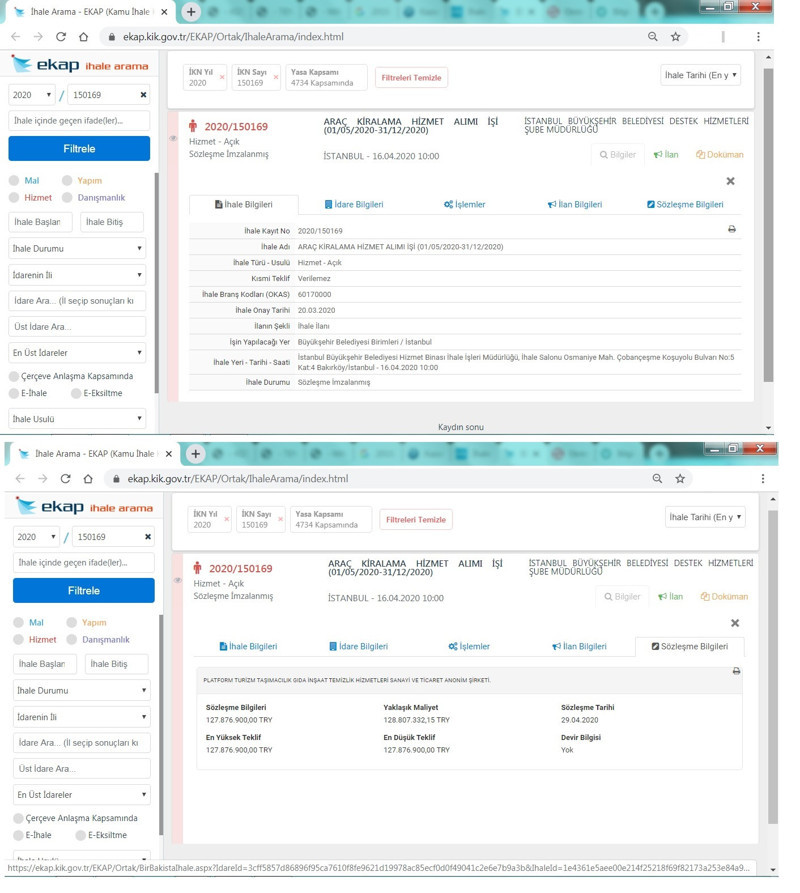800x893 pixels.
Task: Click Filtrele button in bottom window
Action: coord(84,590)
